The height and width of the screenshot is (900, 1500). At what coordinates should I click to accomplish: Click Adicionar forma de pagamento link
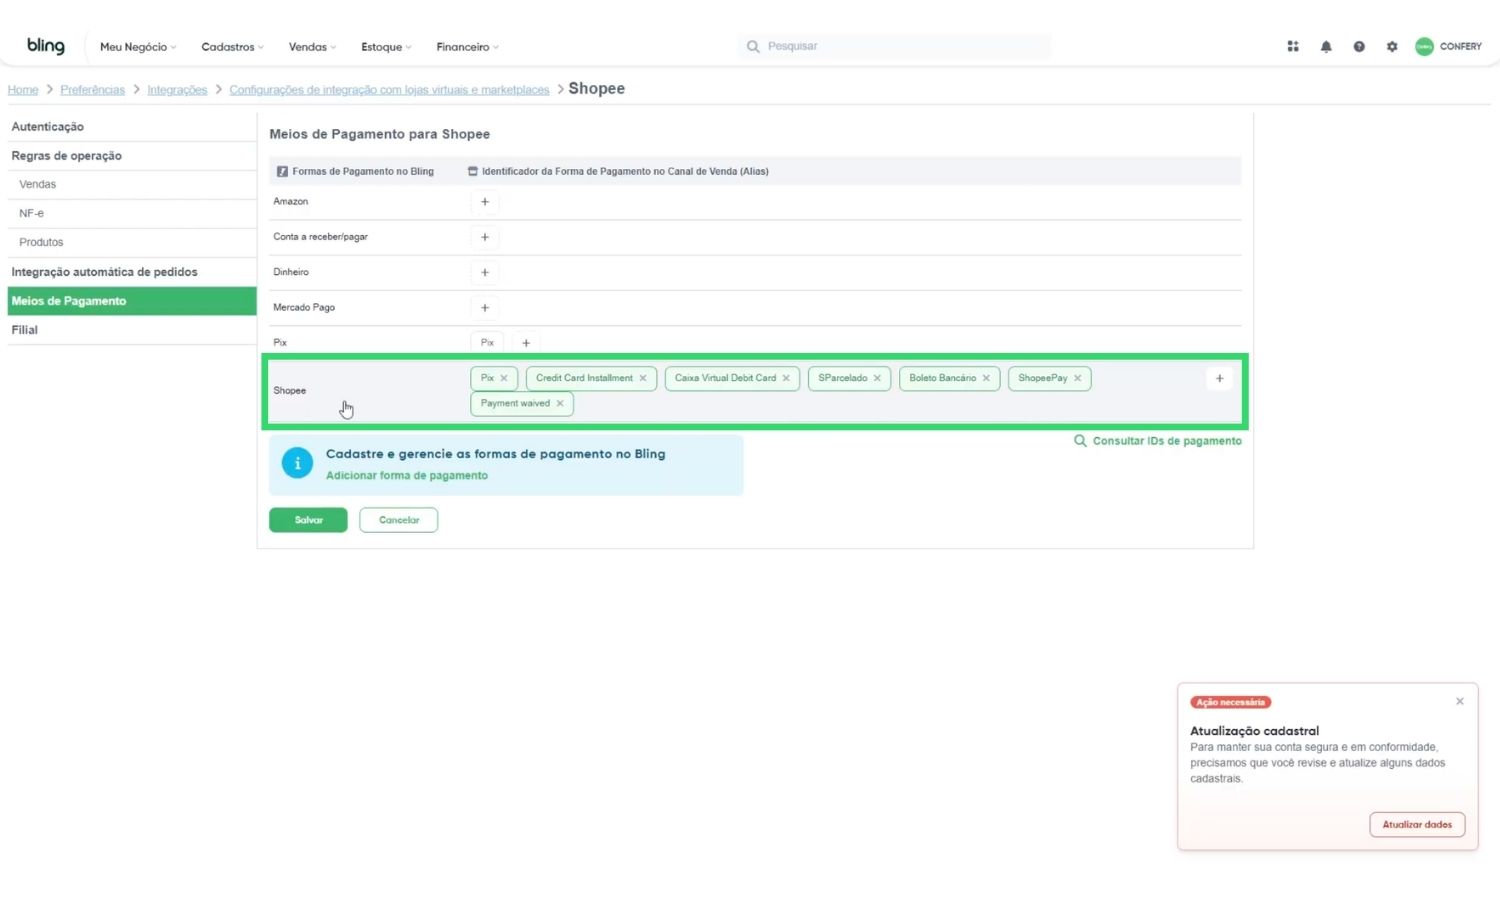point(407,476)
